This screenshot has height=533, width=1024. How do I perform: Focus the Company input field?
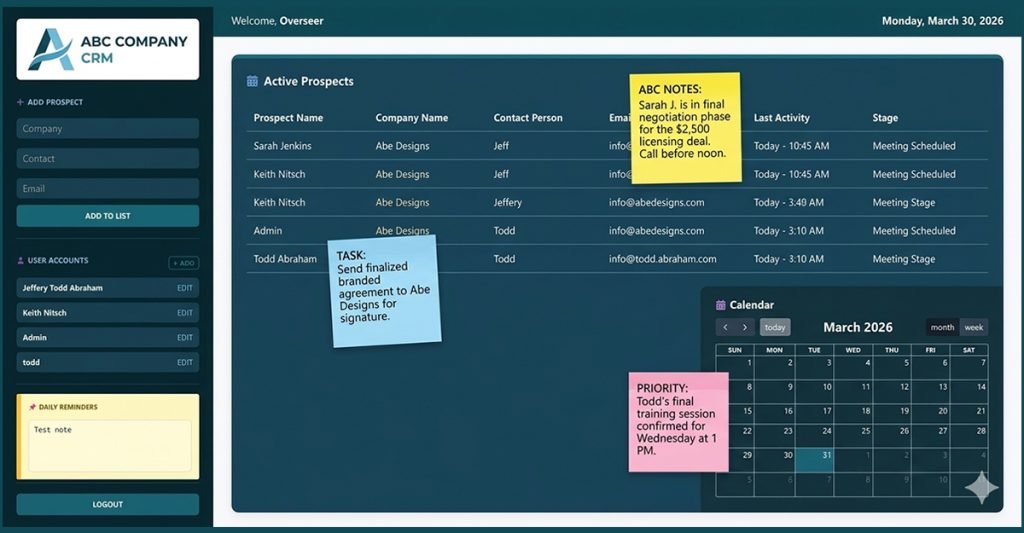click(107, 129)
